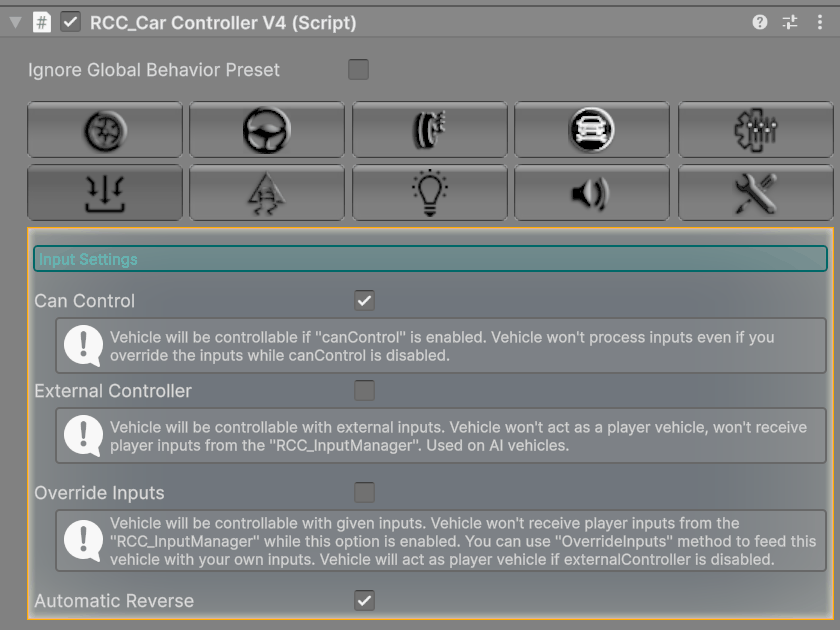Image resolution: width=840 pixels, height=630 pixels.
Task: Click the Can Control label
Action: 85,301
